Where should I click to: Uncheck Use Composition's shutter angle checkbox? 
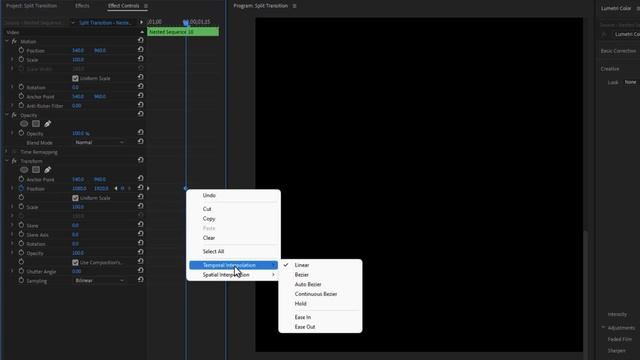coord(75,262)
